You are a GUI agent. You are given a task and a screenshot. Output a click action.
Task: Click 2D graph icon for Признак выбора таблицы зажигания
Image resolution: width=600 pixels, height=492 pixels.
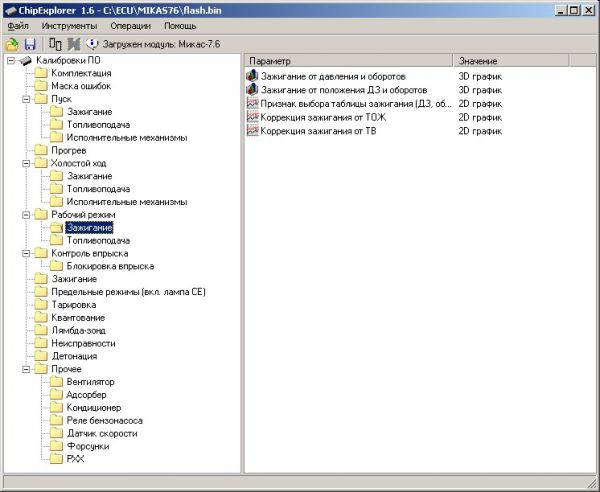pos(253,104)
